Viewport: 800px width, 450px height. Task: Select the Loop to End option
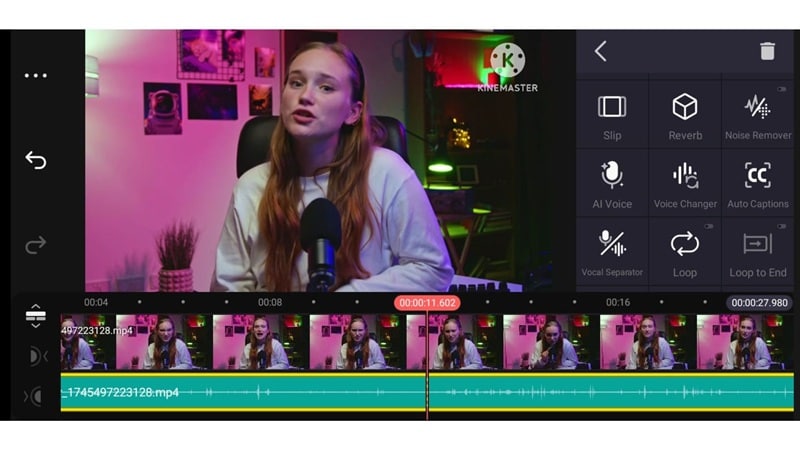758,253
